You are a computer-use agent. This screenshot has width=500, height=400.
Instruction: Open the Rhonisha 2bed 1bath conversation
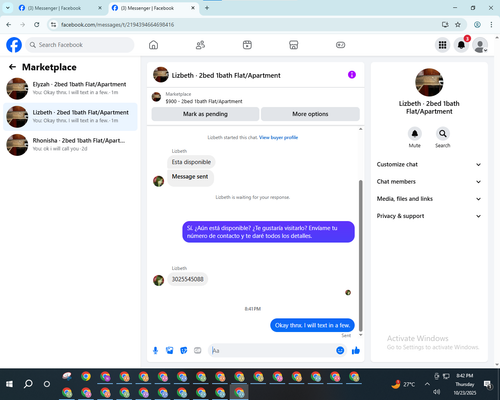pyautogui.click(x=70, y=145)
